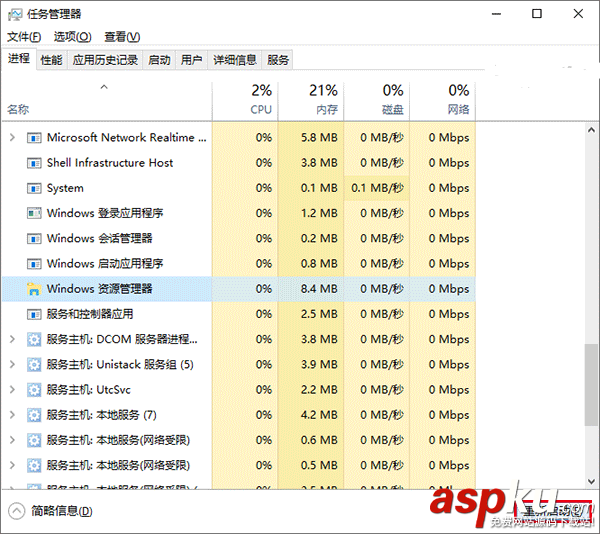This screenshot has width=600, height=534.
Task: Click the 5.8 MB memory value
Action: click(x=319, y=138)
